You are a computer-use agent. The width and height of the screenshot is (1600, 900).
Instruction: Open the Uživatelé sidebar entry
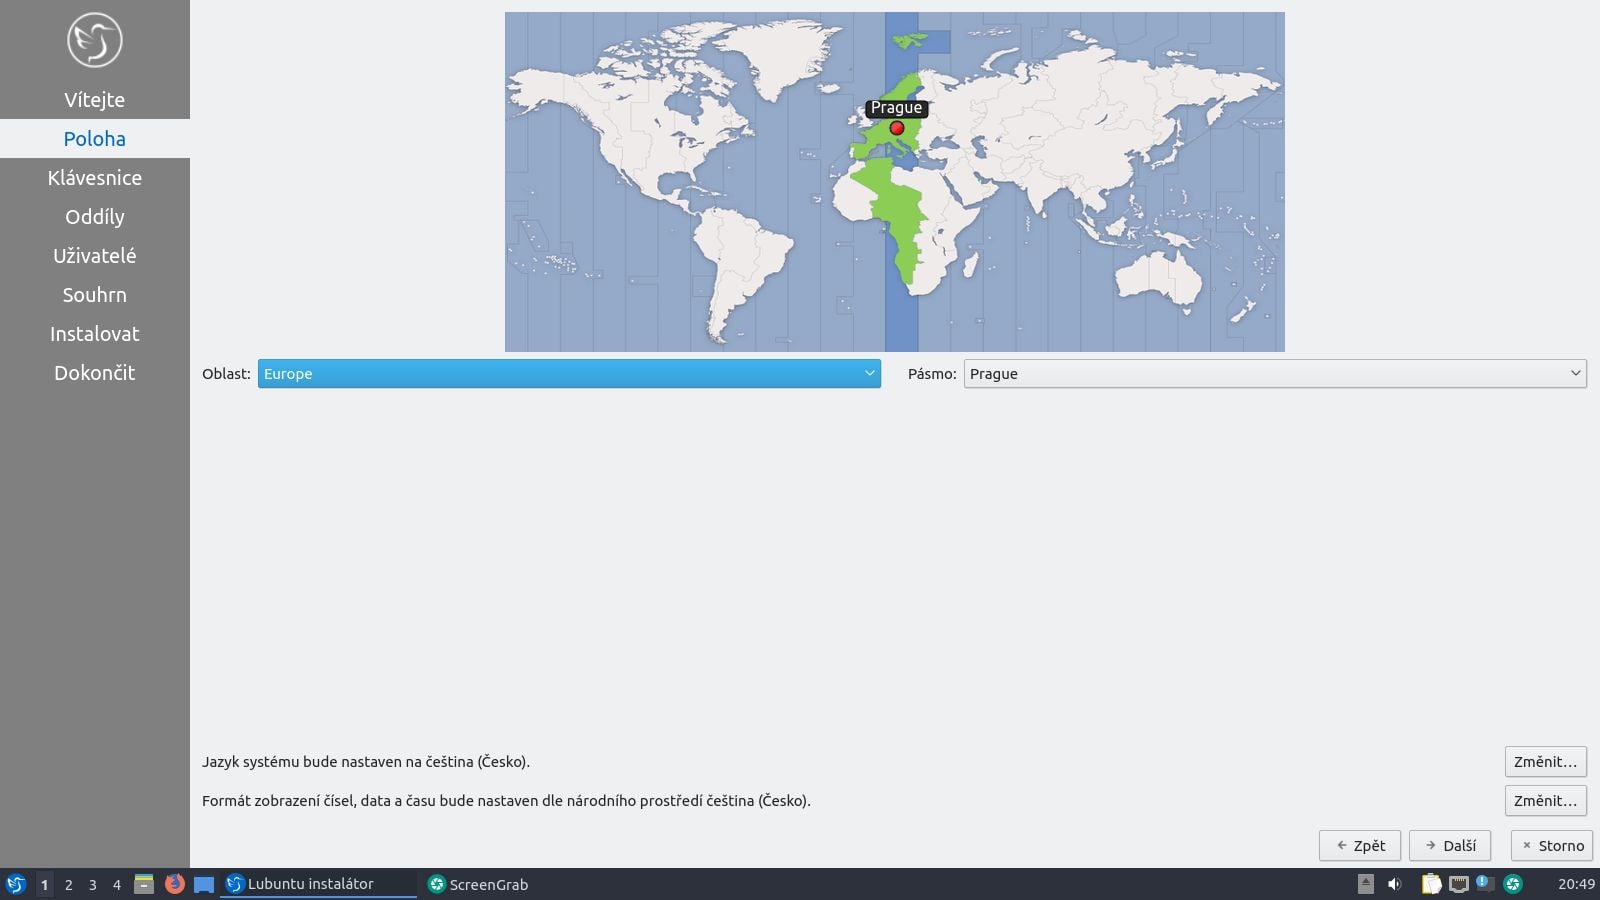point(95,255)
